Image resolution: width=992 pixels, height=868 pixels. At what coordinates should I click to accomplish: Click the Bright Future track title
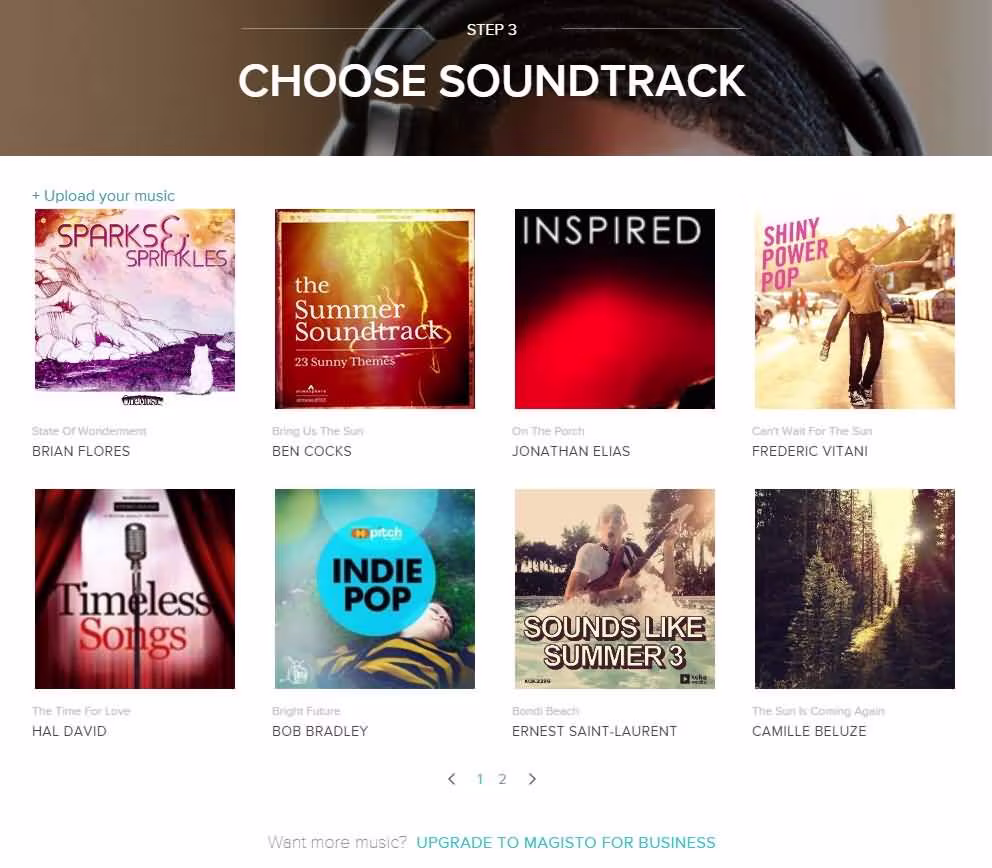pyautogui.click(x=306, y=711)
